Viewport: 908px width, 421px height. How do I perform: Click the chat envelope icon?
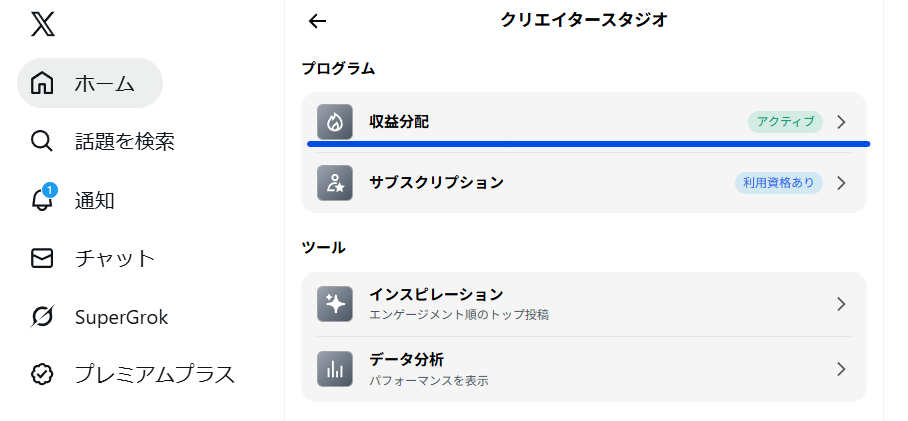[42, 259]
